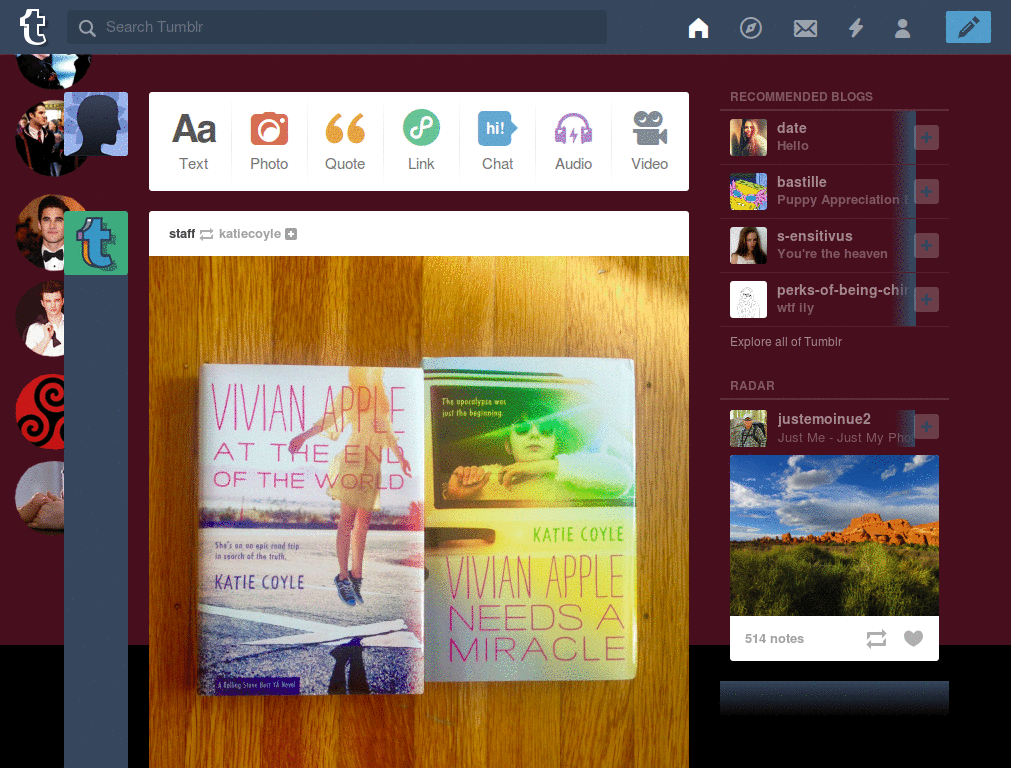
Task: Create a new Video post
Action: tap(649, 141)
